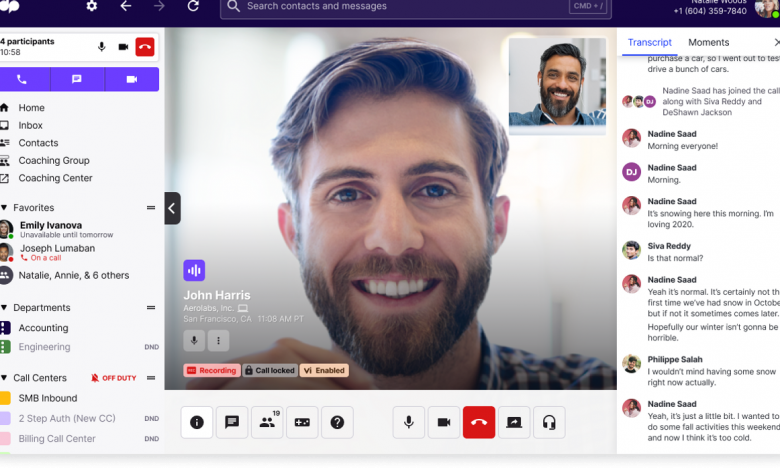Click the purple voice intelligence waveform icon

pos(194,271)
